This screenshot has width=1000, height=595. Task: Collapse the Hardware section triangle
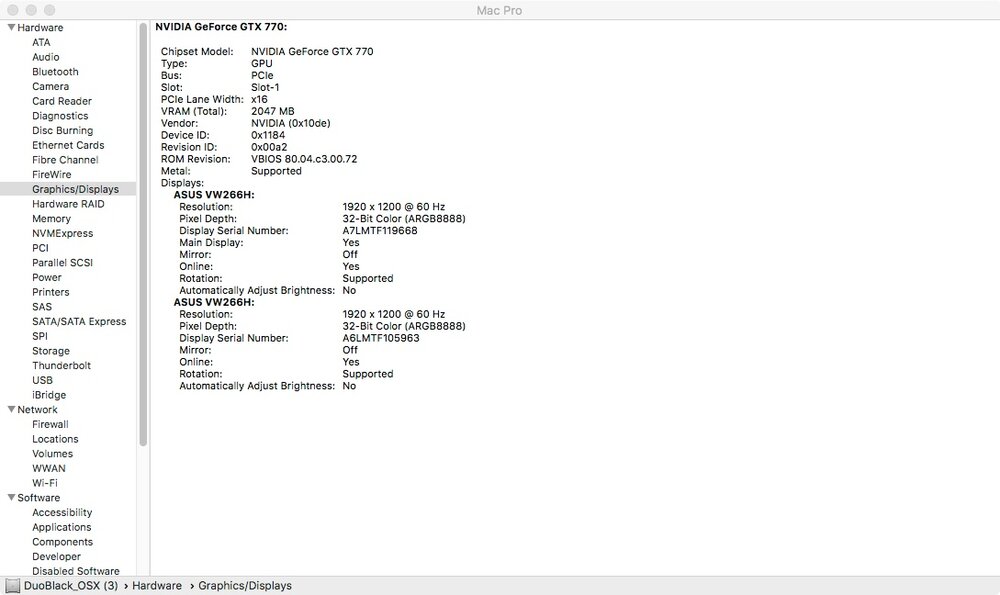coord(10,28)
